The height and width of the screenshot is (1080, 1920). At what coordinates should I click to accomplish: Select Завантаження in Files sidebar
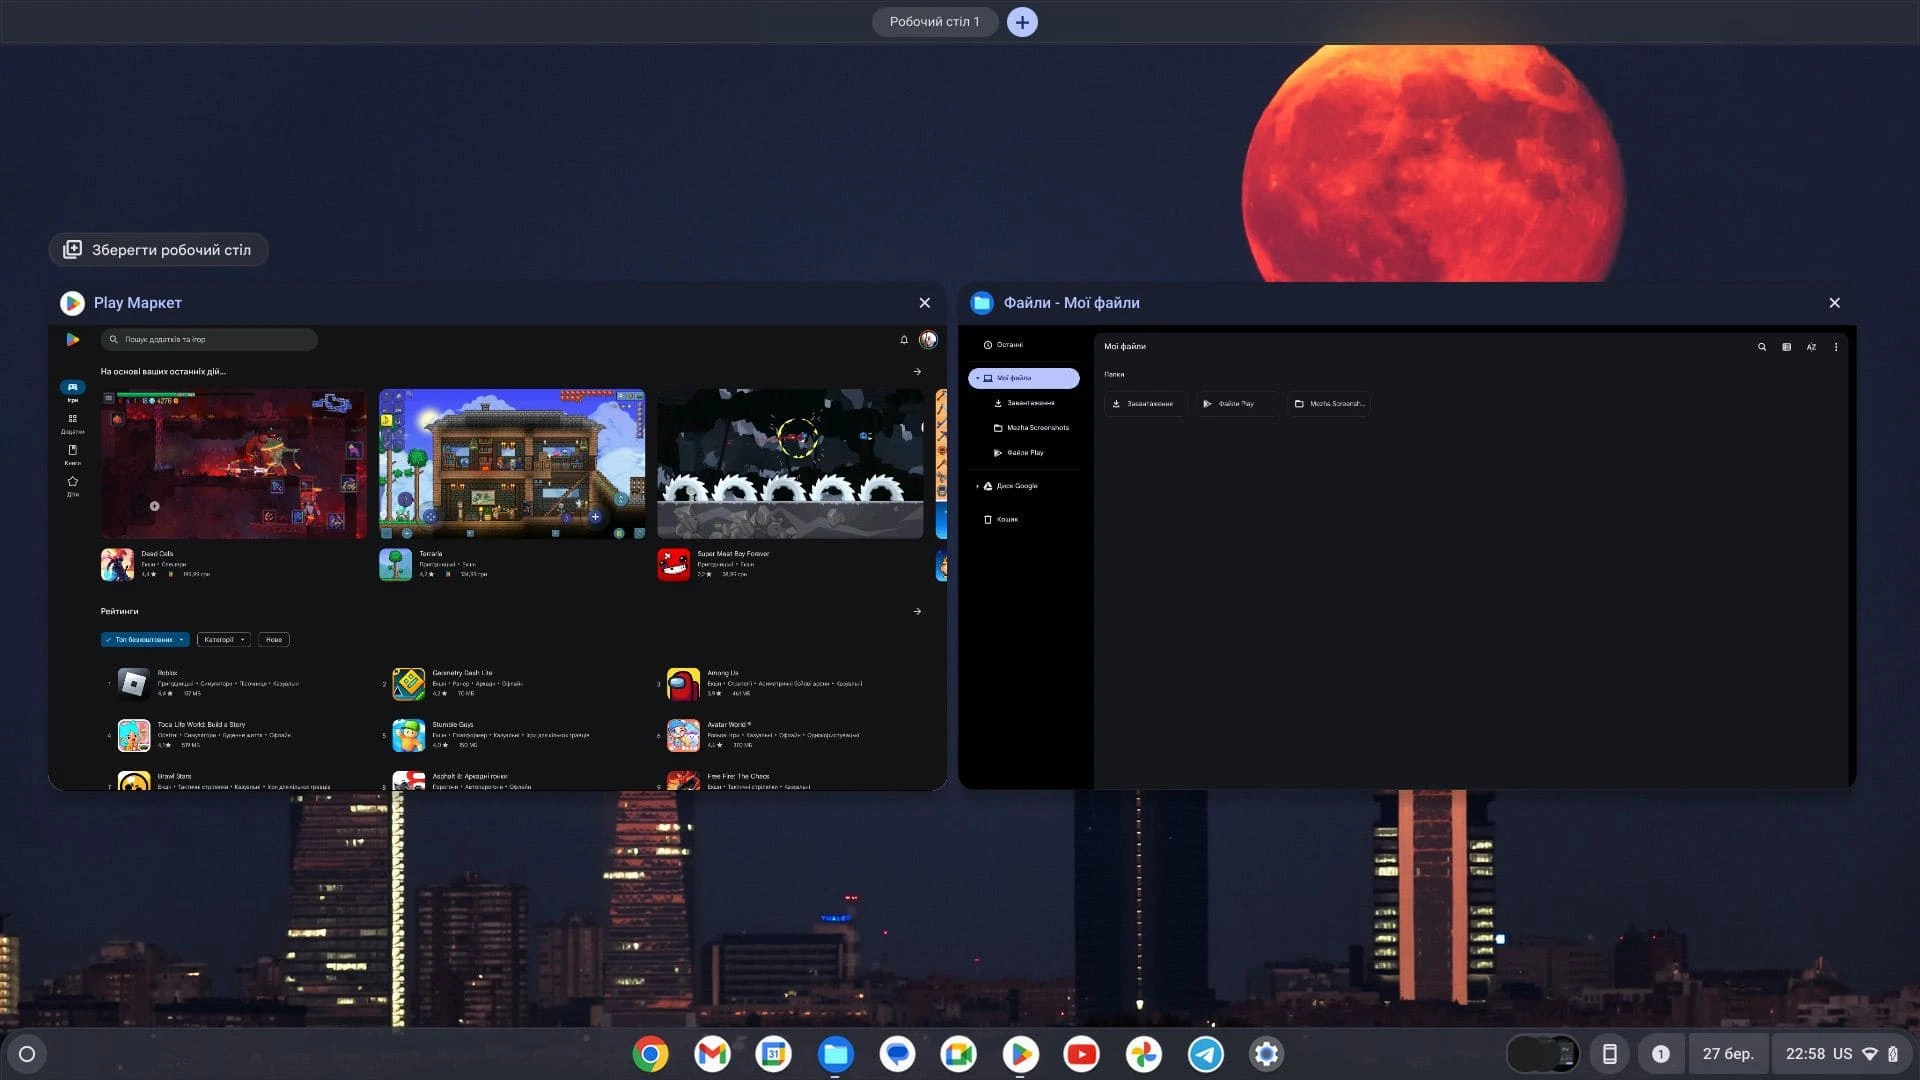click(x=1024, y=403)
